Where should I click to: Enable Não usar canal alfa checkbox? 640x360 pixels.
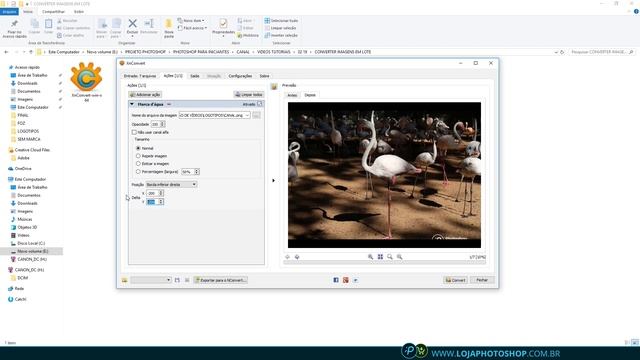(134, 132)
